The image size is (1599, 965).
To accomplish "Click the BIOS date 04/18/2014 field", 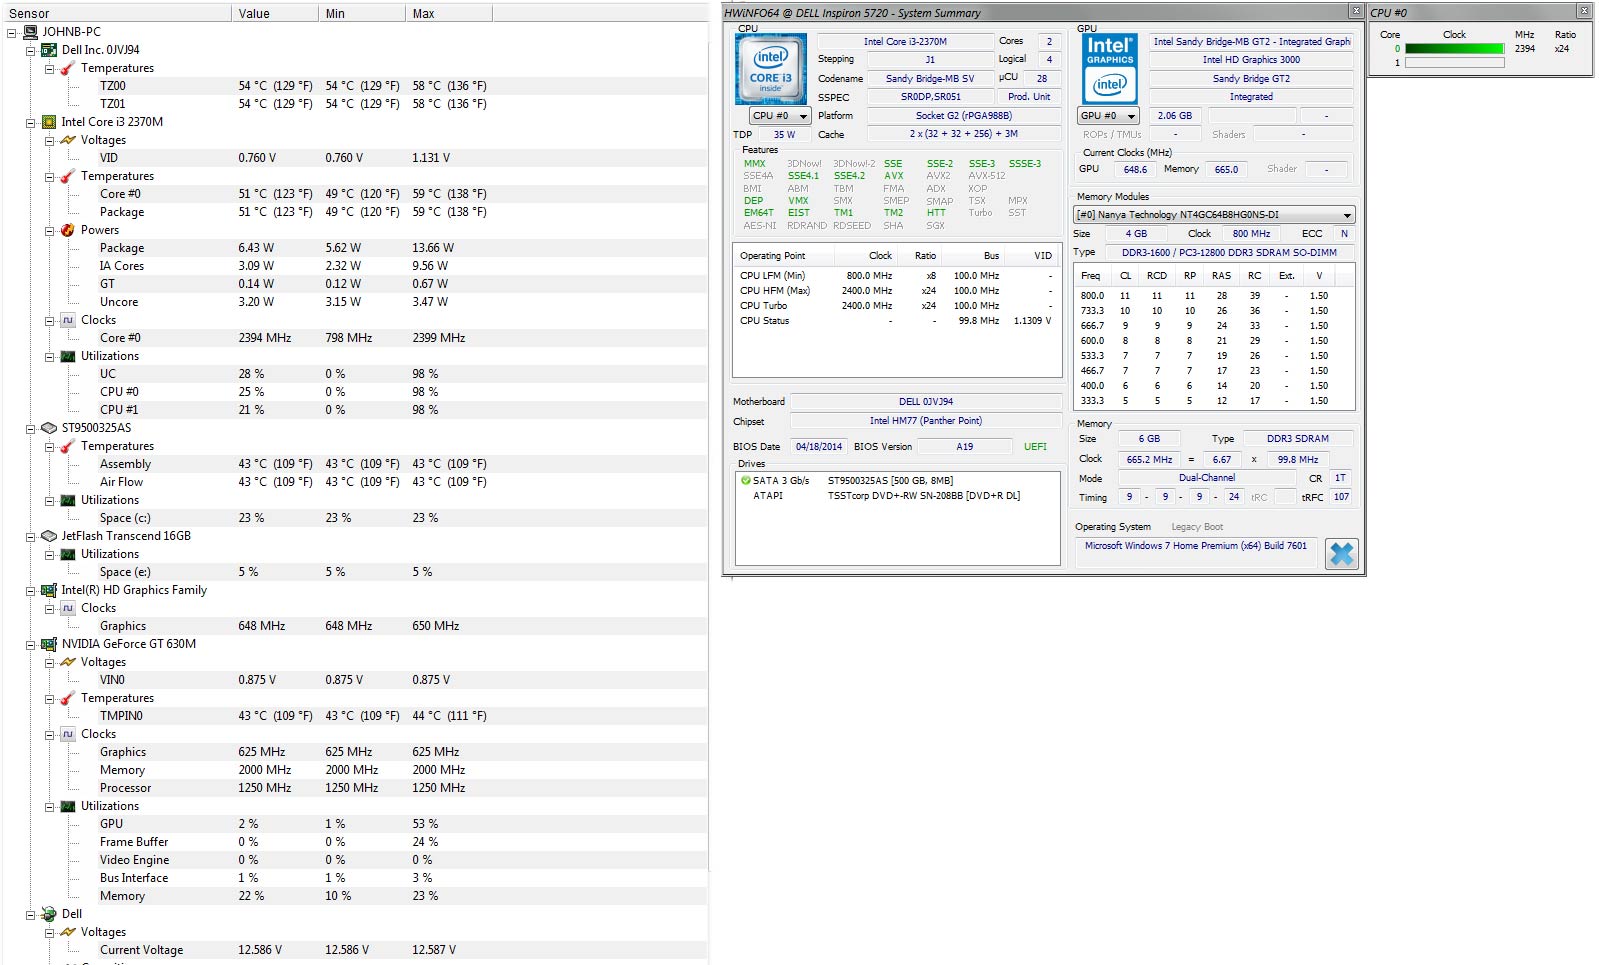I will tap(819, 447).
